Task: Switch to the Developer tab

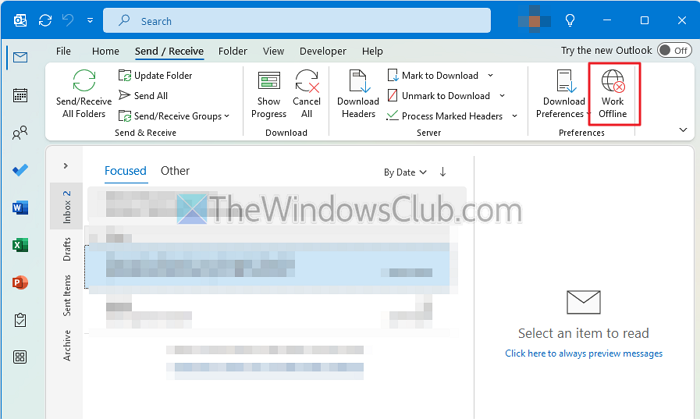Action: coord(323,51)
